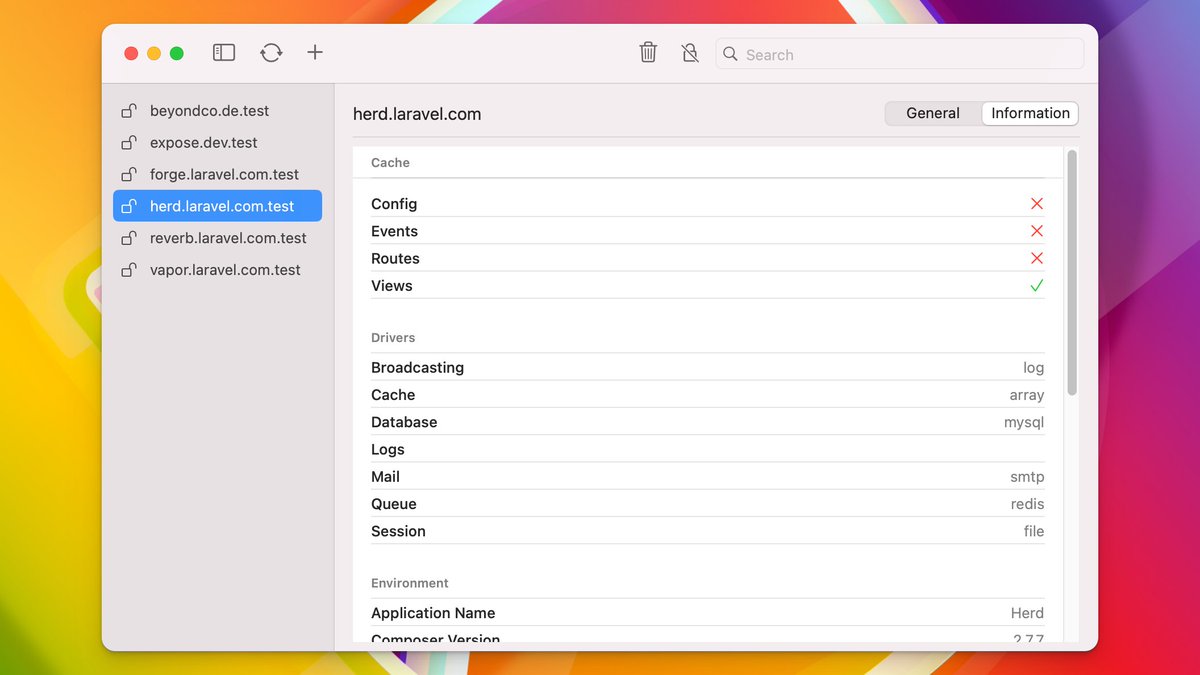The height and width of the screenshot is (675, 1200).
Task: Click the Cache driver value array
Action: pyautogui.click(x=1027, y=395)
